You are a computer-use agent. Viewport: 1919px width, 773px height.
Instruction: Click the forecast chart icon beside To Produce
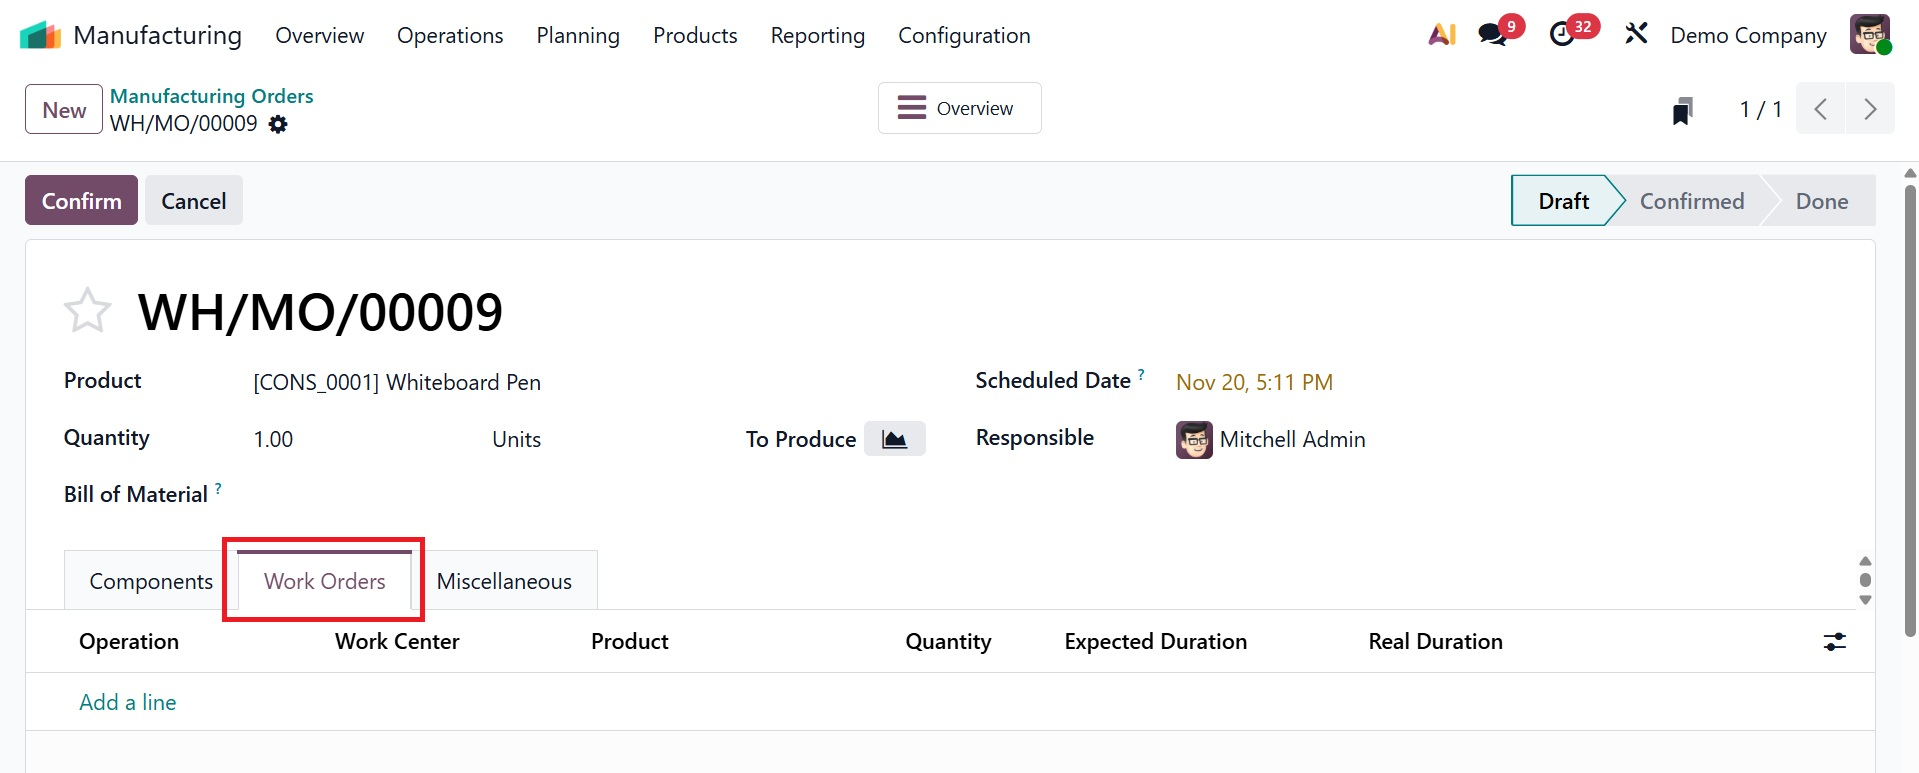(894, 439)
